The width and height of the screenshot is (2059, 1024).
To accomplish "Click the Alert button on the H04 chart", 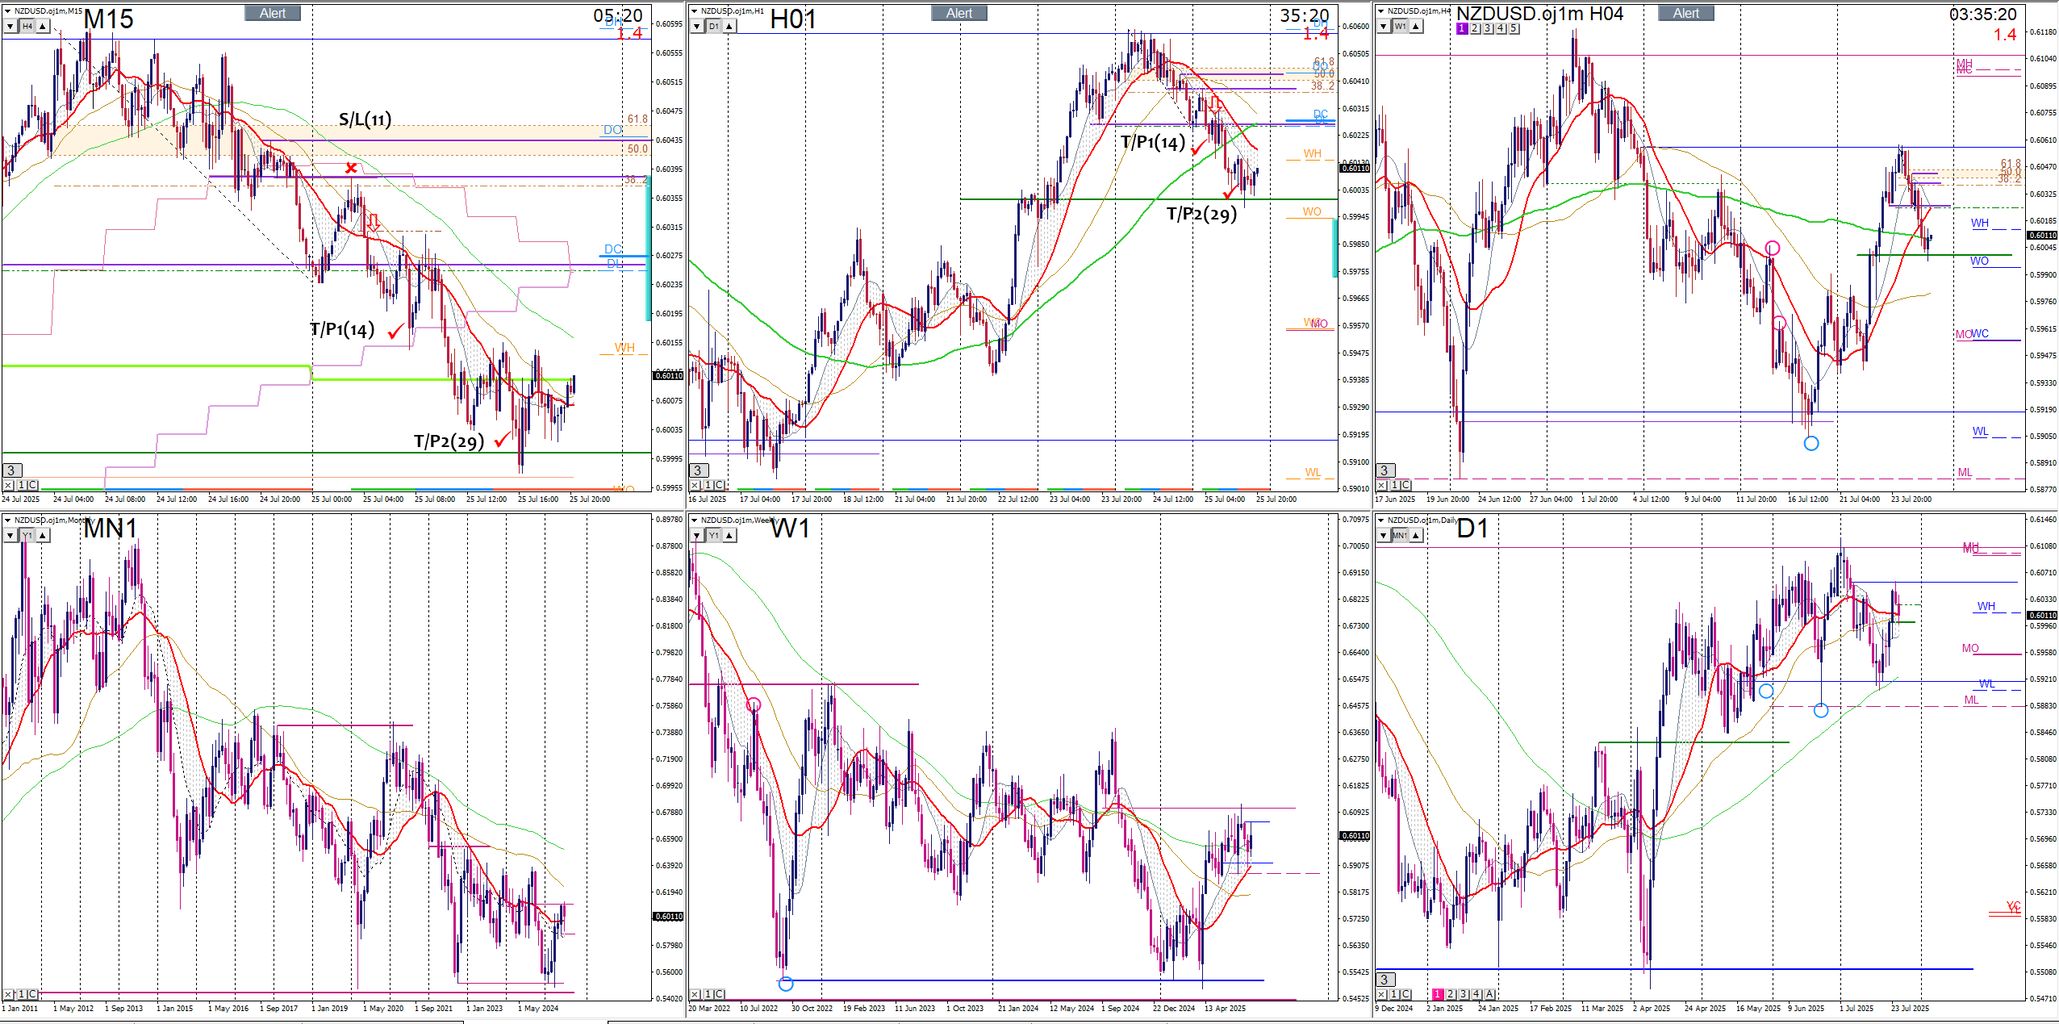I will tap(1686, 13).
